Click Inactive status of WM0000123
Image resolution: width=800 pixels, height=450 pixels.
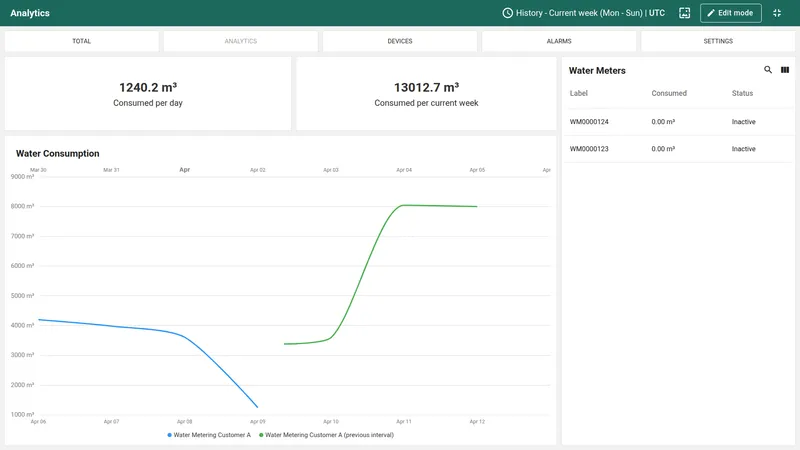[x=743, y=149]
